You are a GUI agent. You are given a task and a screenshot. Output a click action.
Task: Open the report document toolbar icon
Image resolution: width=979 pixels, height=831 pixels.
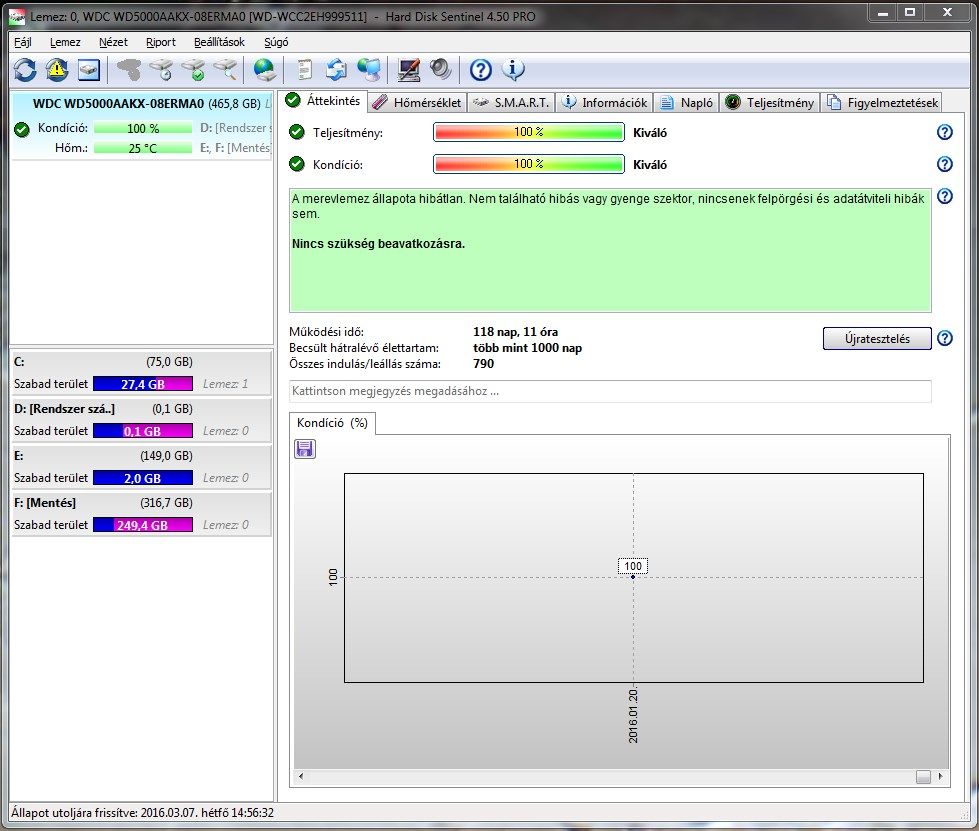point(304,69)
